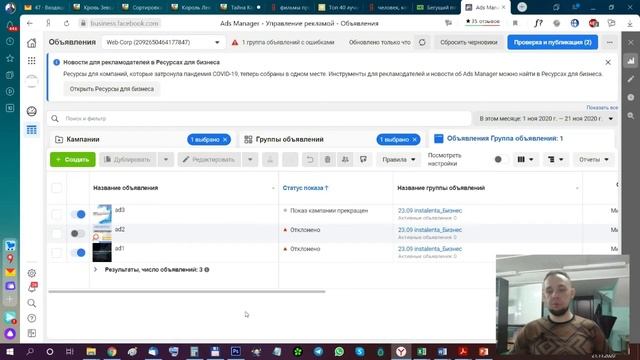This screenshot has height=360, width=640.
Task: Click the Показать все link
Action: (602, 107)
